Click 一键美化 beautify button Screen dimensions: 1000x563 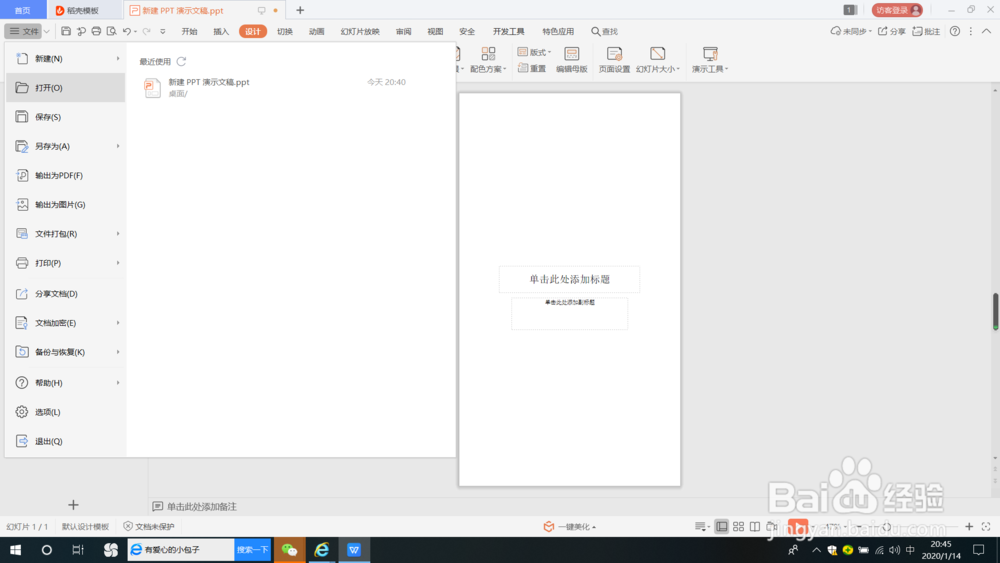(x=570, y=527)
